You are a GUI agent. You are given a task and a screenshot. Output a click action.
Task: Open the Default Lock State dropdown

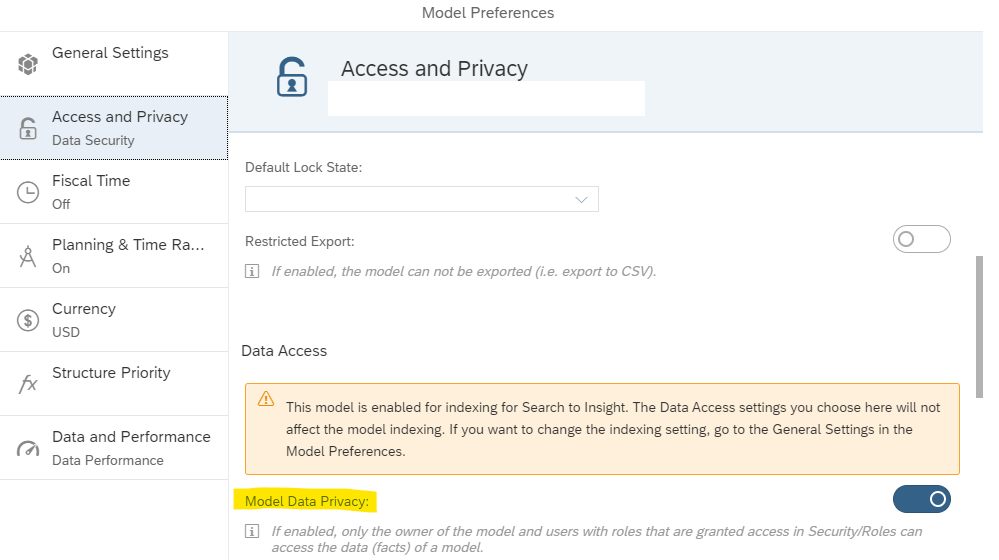(x=421, y=199)
